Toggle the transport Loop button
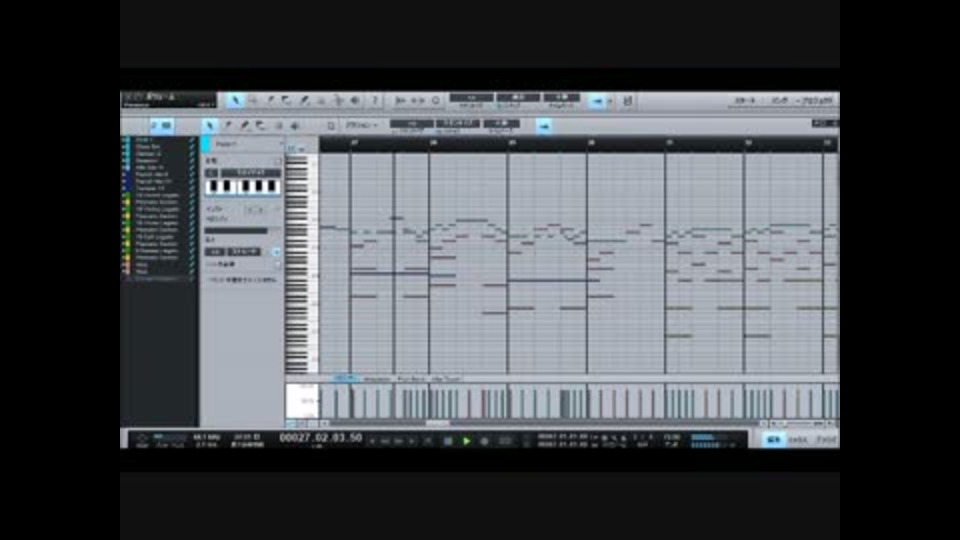This screenshot has width=960, height=540. [x=505, y=441]
